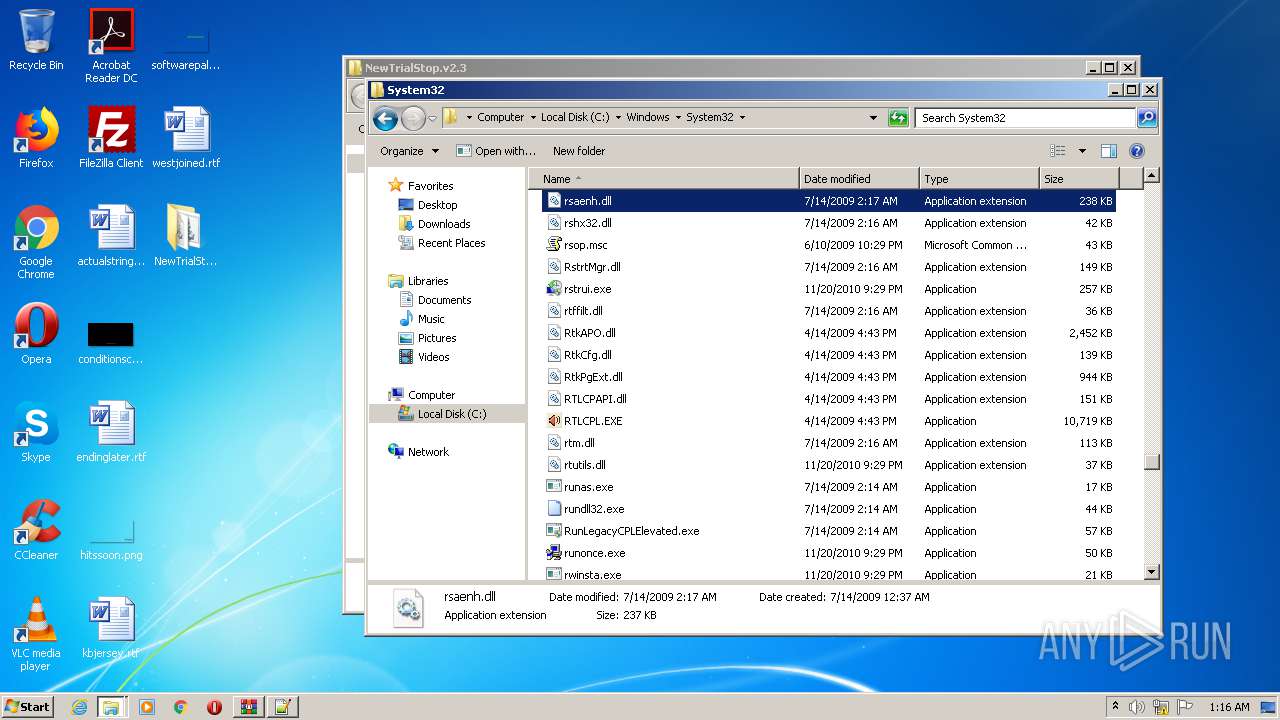Expand Computer breadcrumb arrow in address bar
1280x720 pixels.
[x=532, y=118]
